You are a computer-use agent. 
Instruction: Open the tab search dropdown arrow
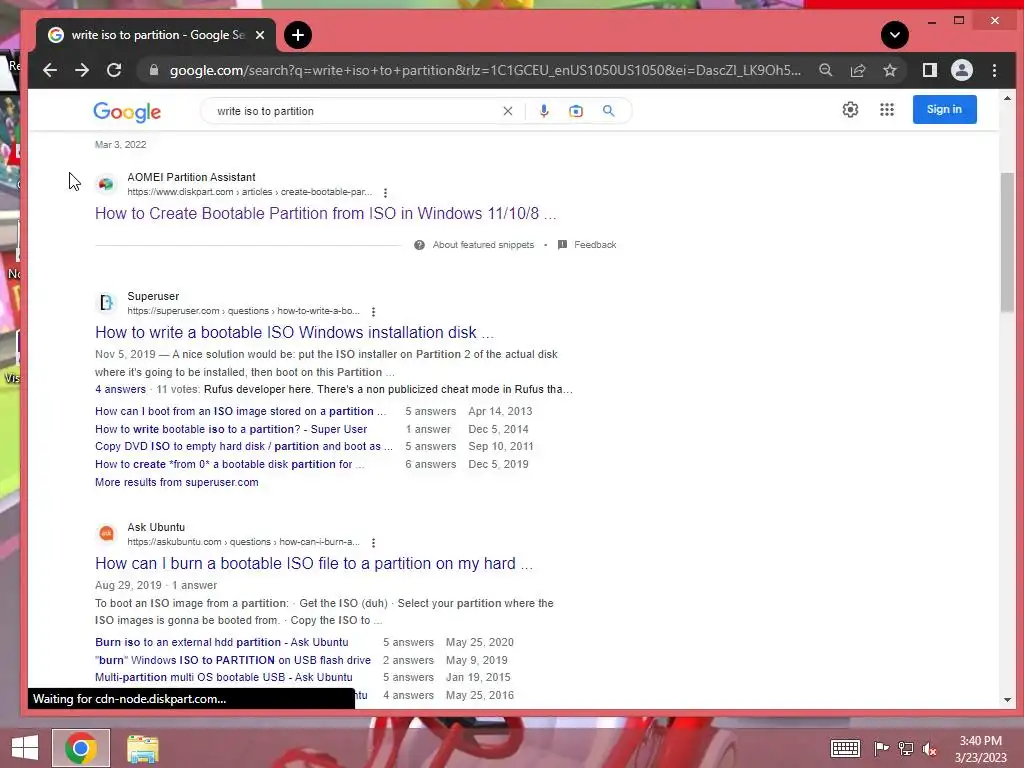(x=895, y=35)
